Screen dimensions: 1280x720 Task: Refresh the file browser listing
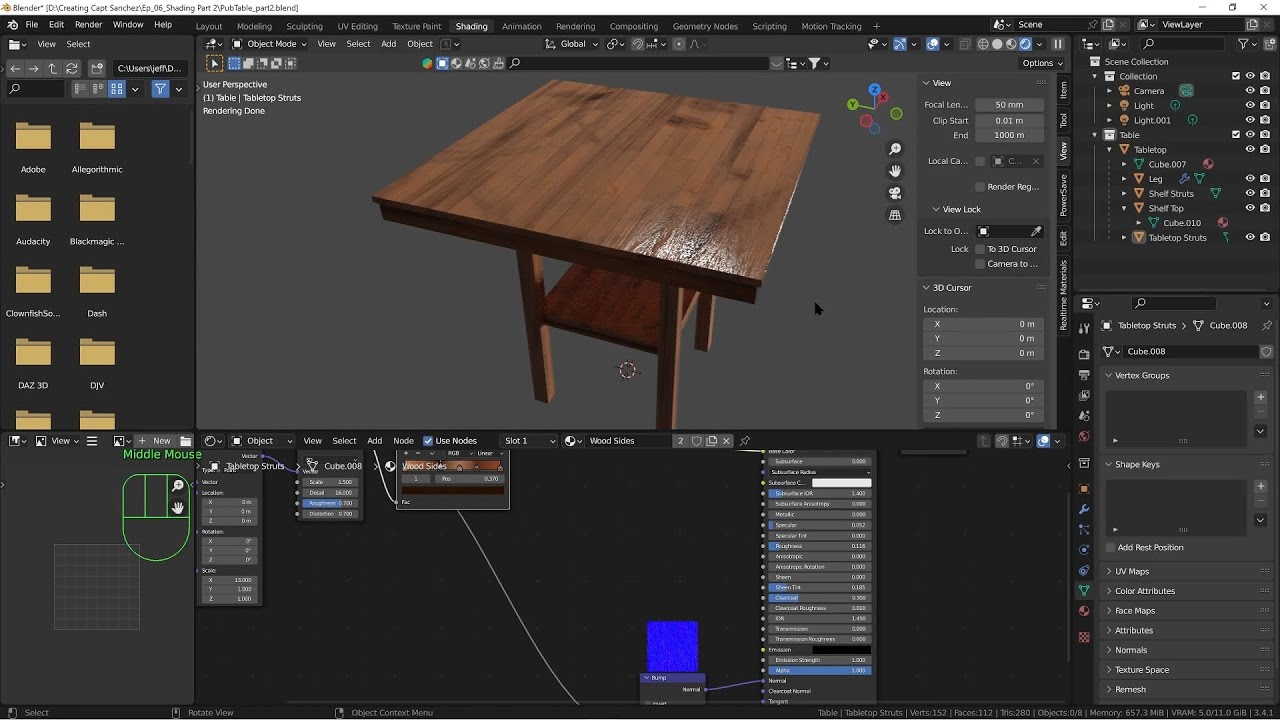click(72, 68)
